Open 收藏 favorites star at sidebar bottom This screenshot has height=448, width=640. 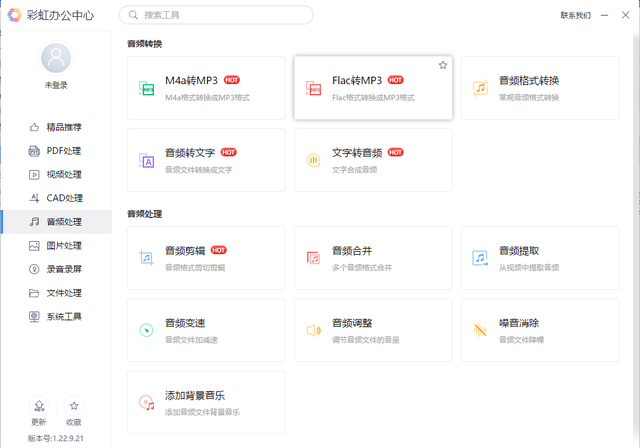click(74, 406)
